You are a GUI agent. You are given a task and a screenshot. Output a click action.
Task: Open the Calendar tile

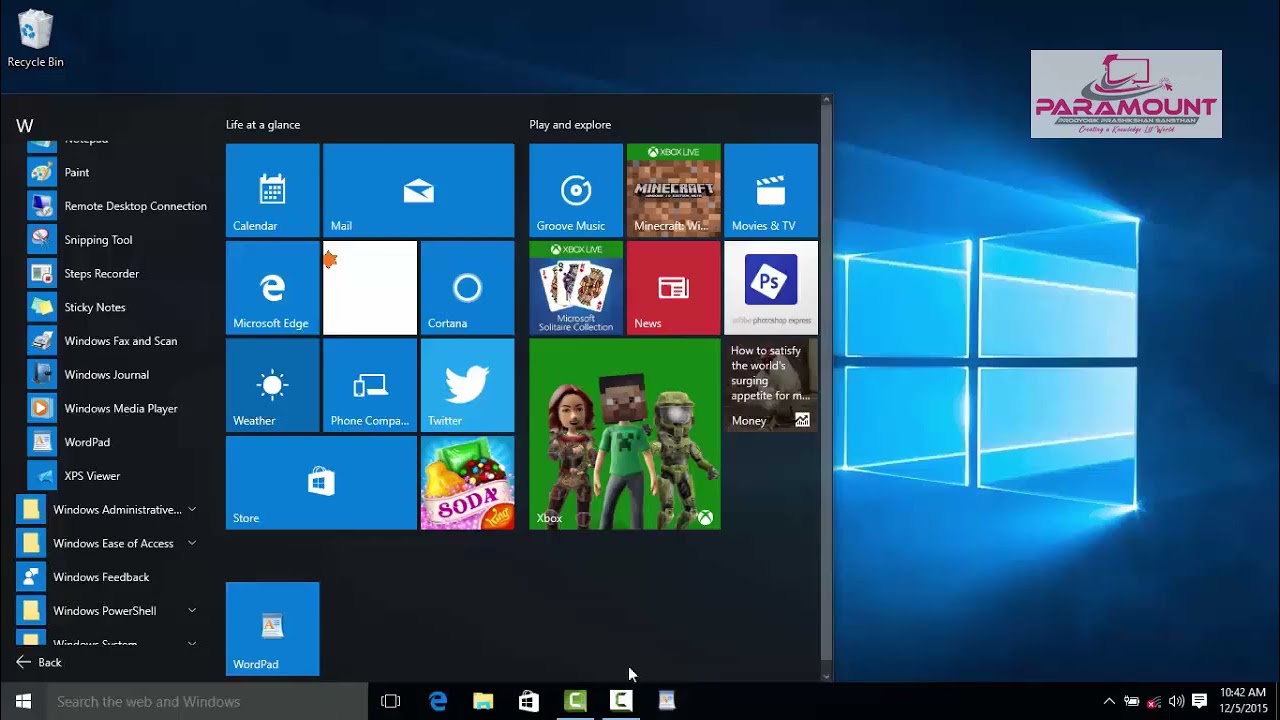[x=272, y=190]
